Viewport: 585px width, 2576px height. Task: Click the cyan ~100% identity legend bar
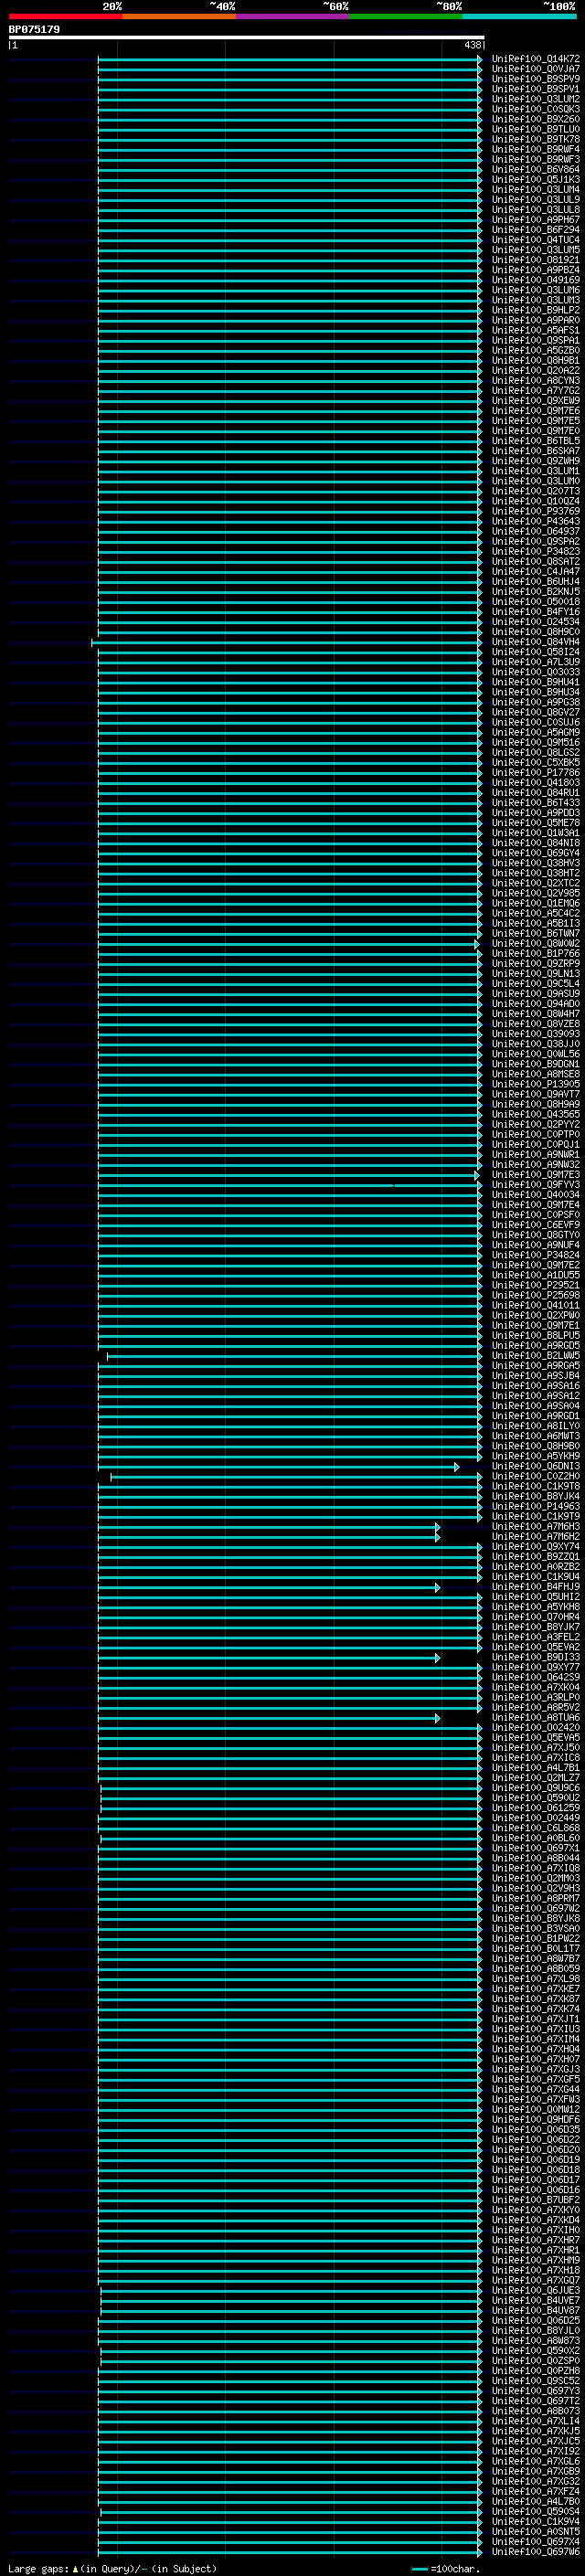coord(519,16)
